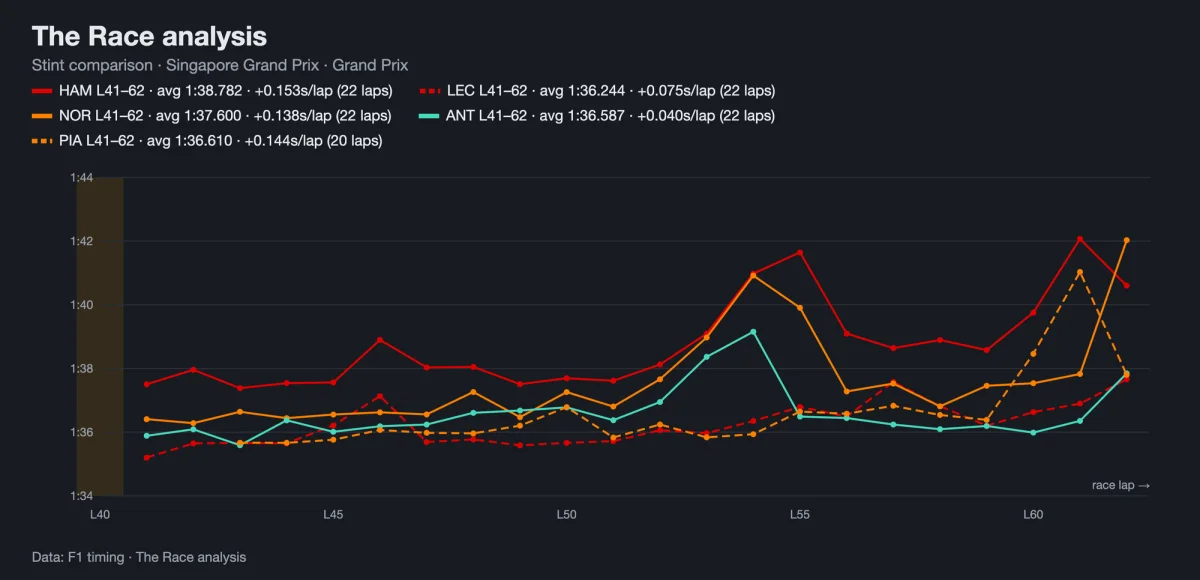The image size is (1200, 580).
Task: Click the L55 x-axis label
Action: point(800,515)
